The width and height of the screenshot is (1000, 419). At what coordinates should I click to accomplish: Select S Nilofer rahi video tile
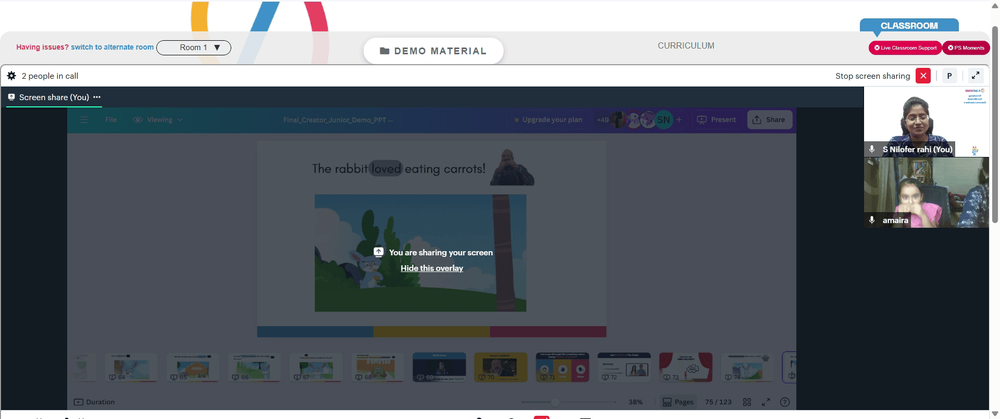point(926,122)
